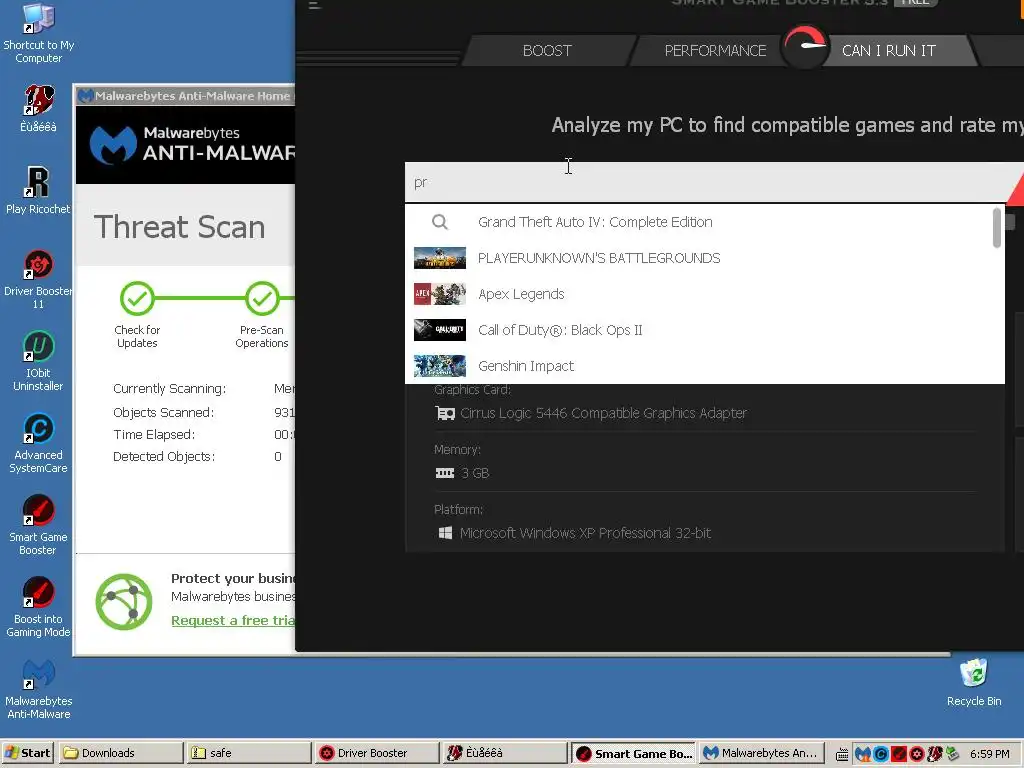Select the IObit Uninstaller desktop icon
1024x768 pixels.
[38, 361]
